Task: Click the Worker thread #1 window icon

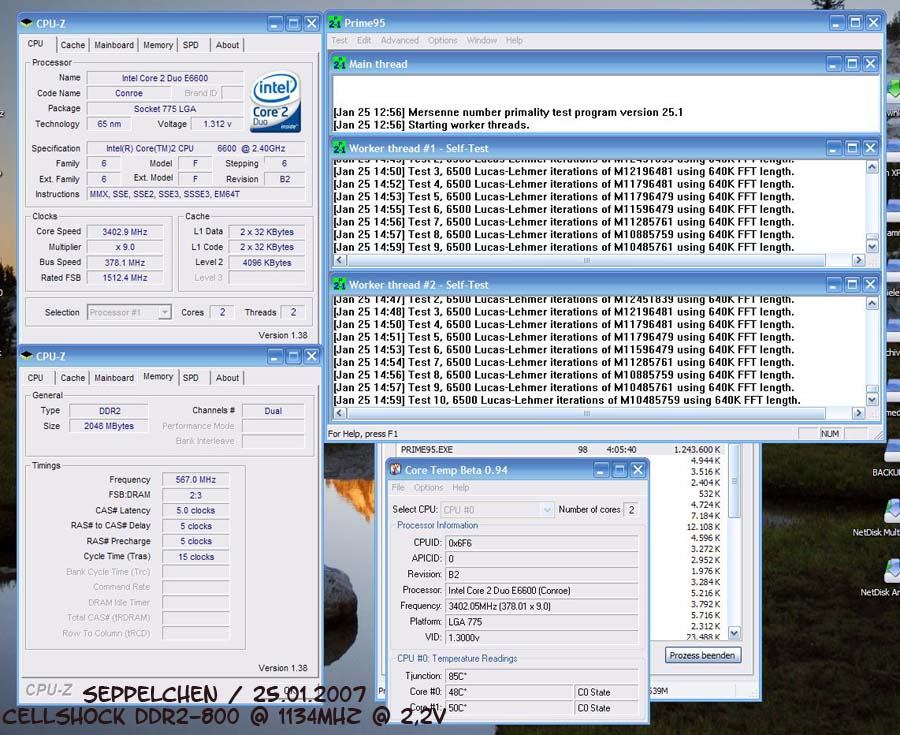Action: pos(339,148)
